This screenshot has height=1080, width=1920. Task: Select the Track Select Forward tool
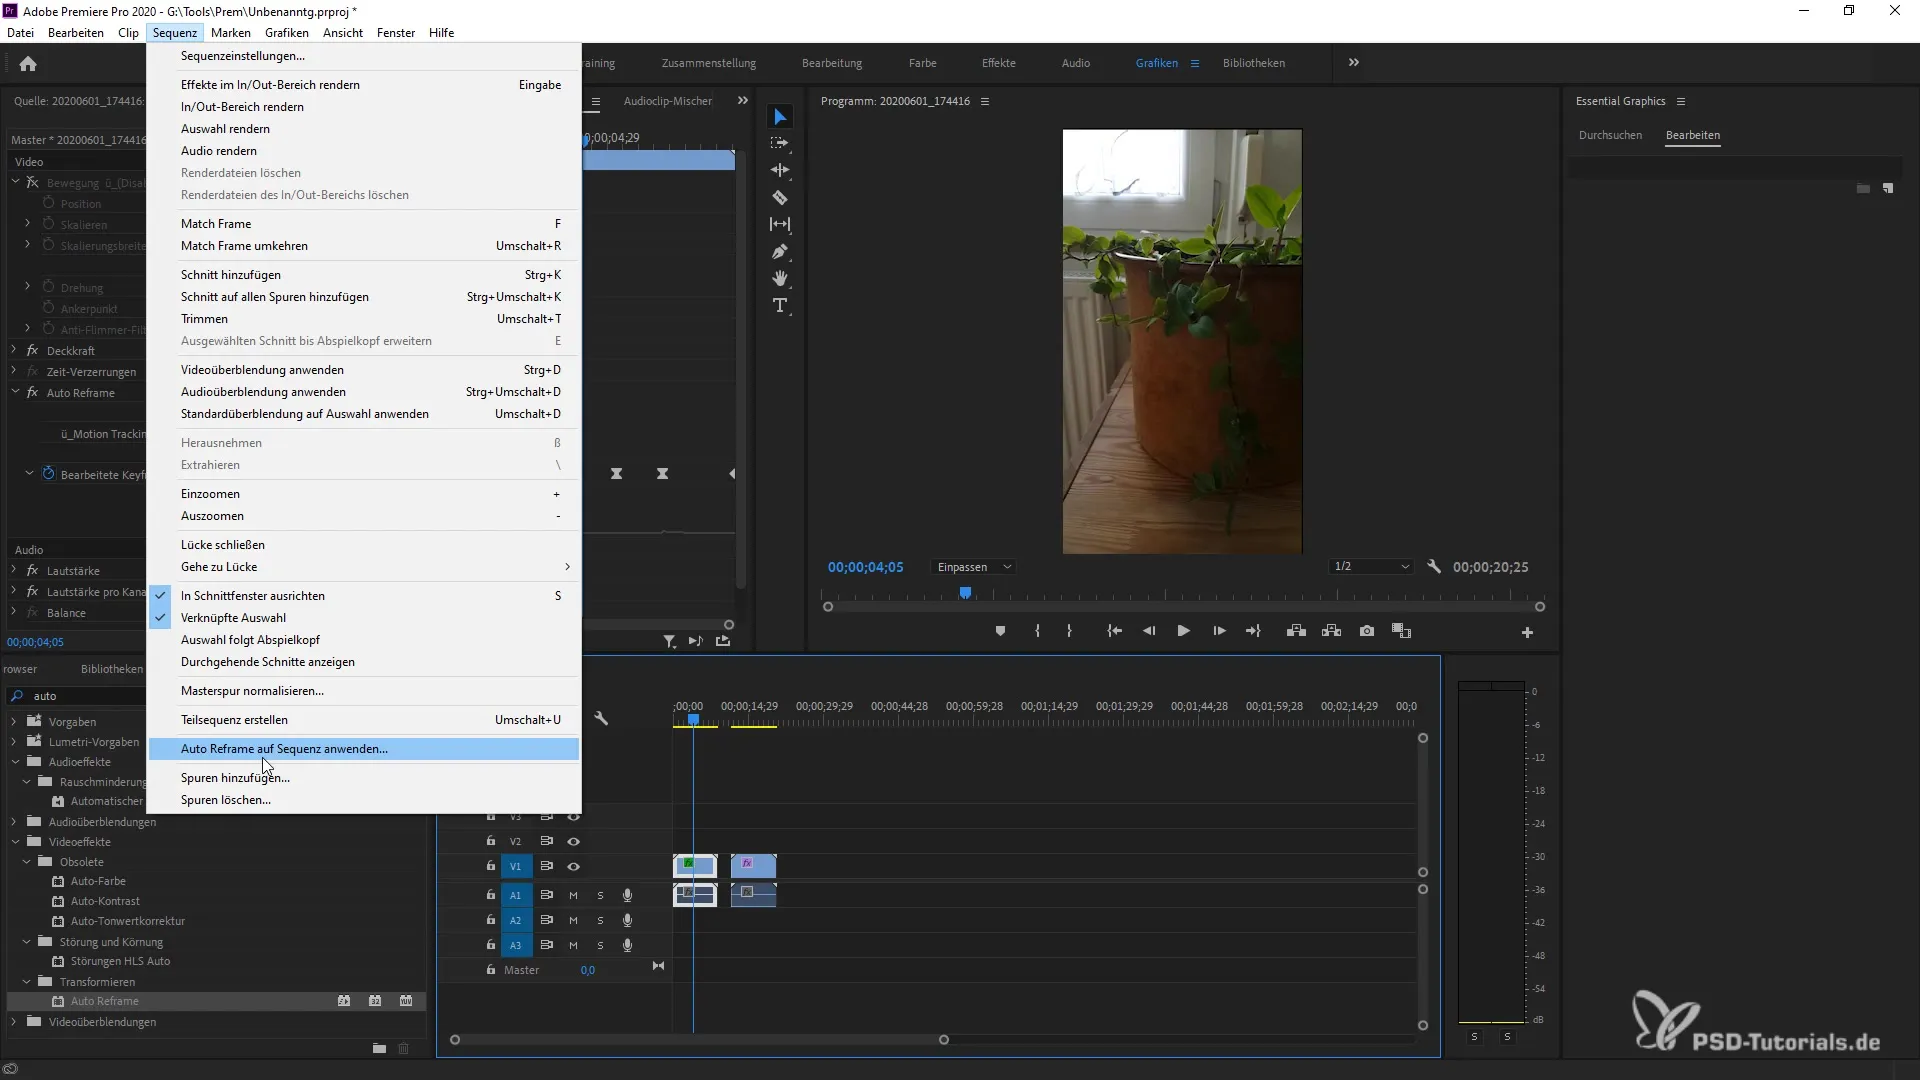coord(780,144)
